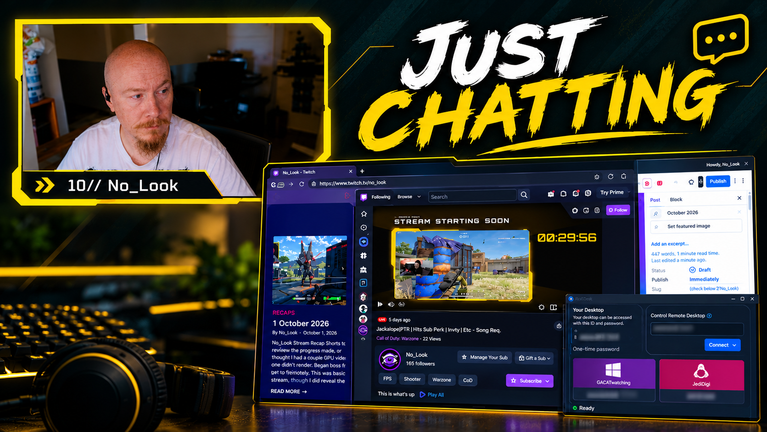Click Manage Your Sub button
767x432 pixels.
[484, 357]
